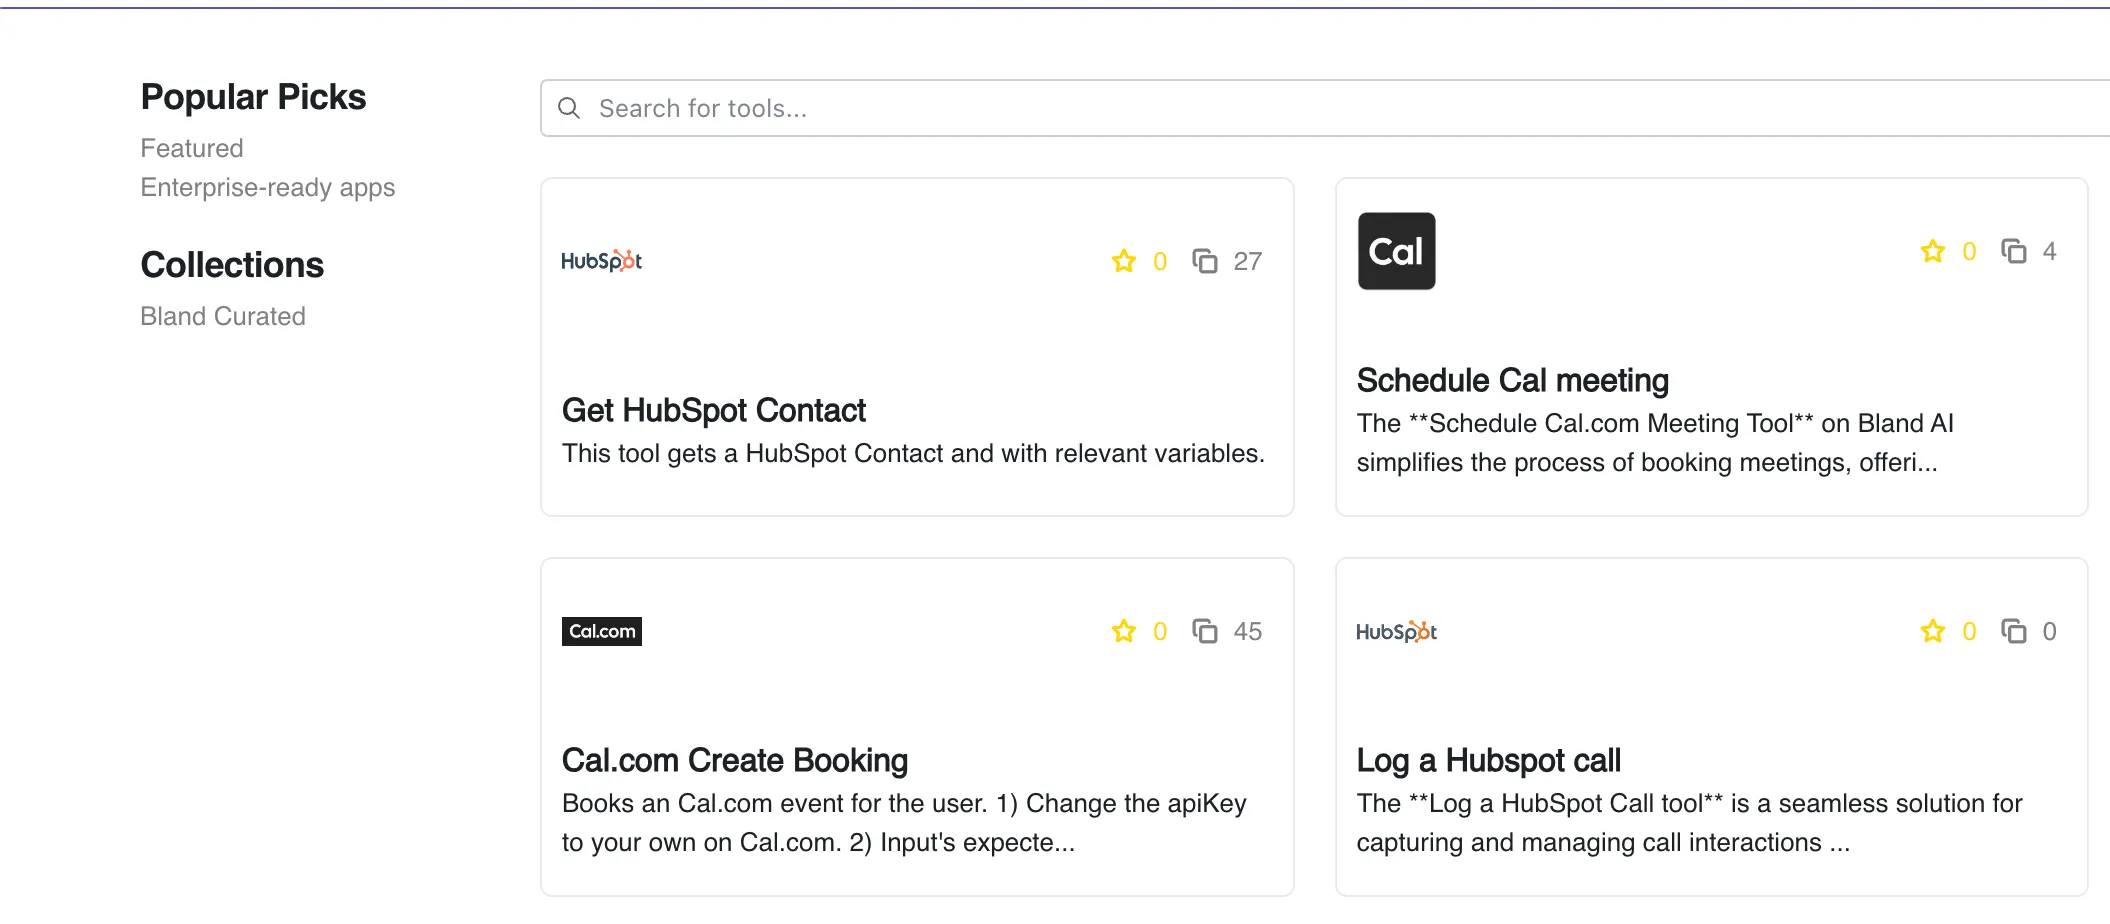Click the copy count 27
2110x924 pixels.
[1247, 261]
